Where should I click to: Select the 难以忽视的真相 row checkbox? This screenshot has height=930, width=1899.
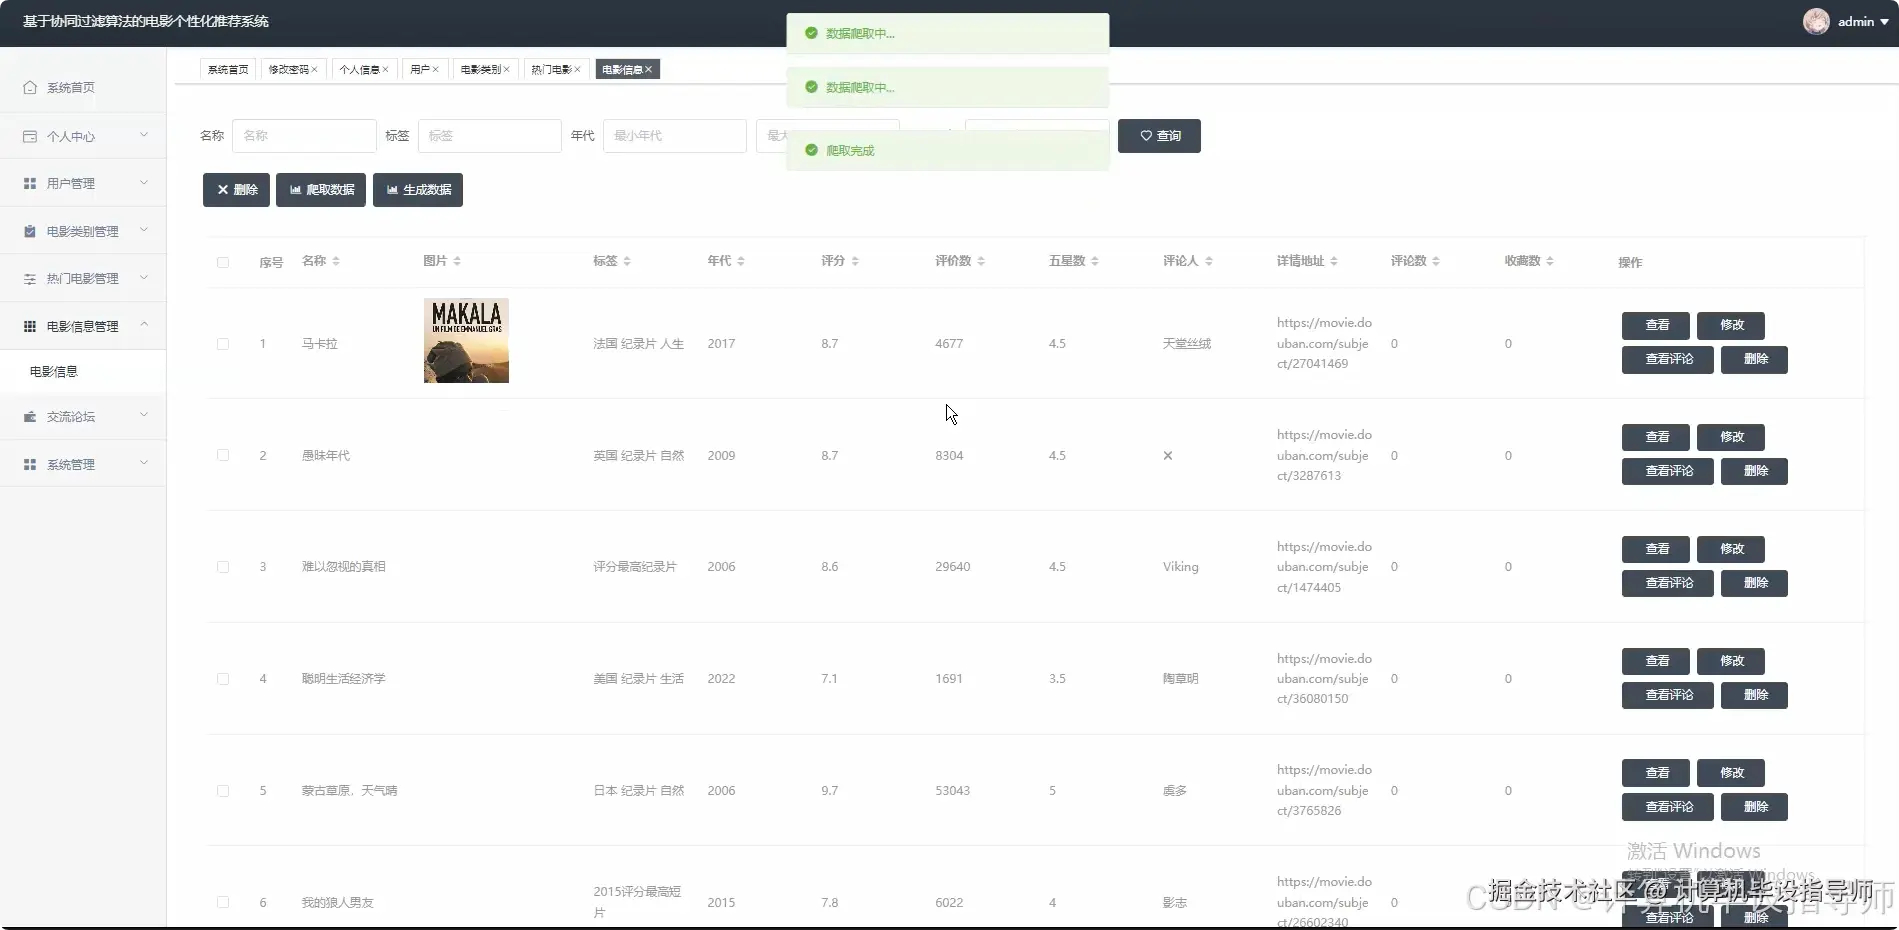pos(223,567)
